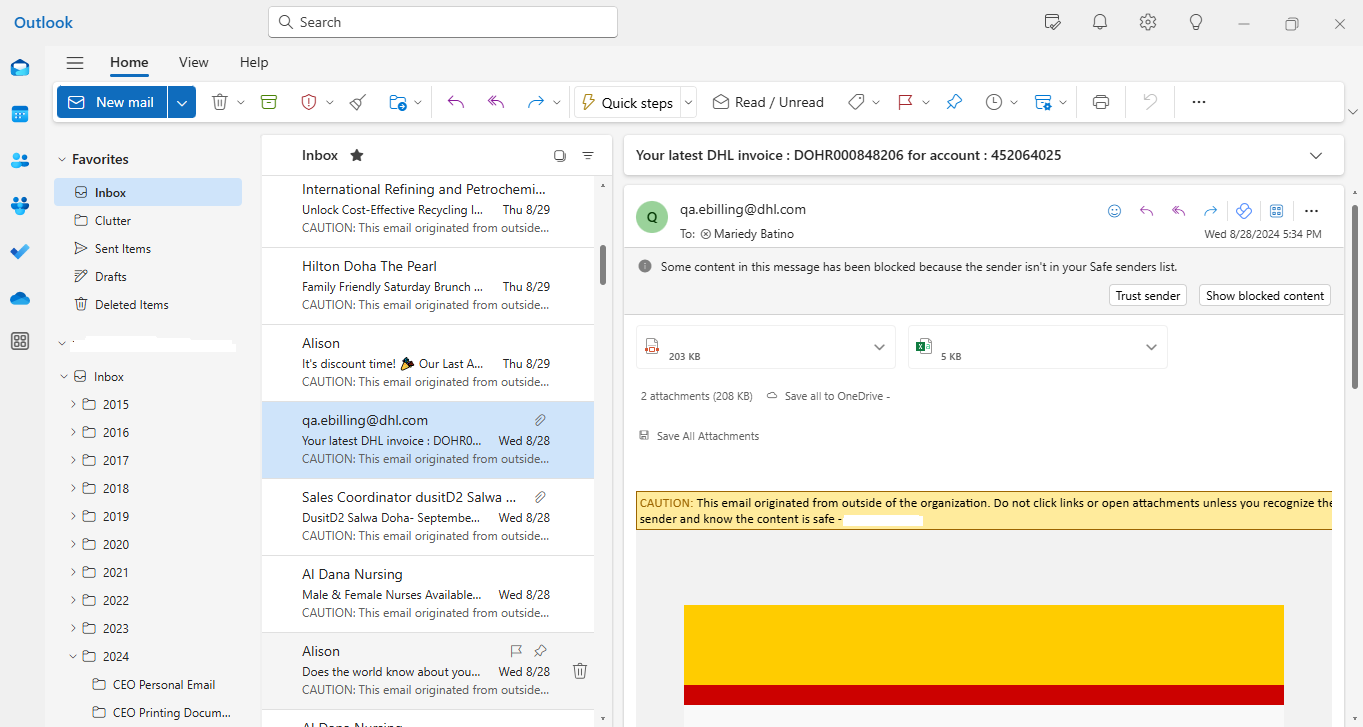This screenshot has width=1363, height=727.
Task: Open the Mail app in the sidebar
Action: [x=20, y=68]
